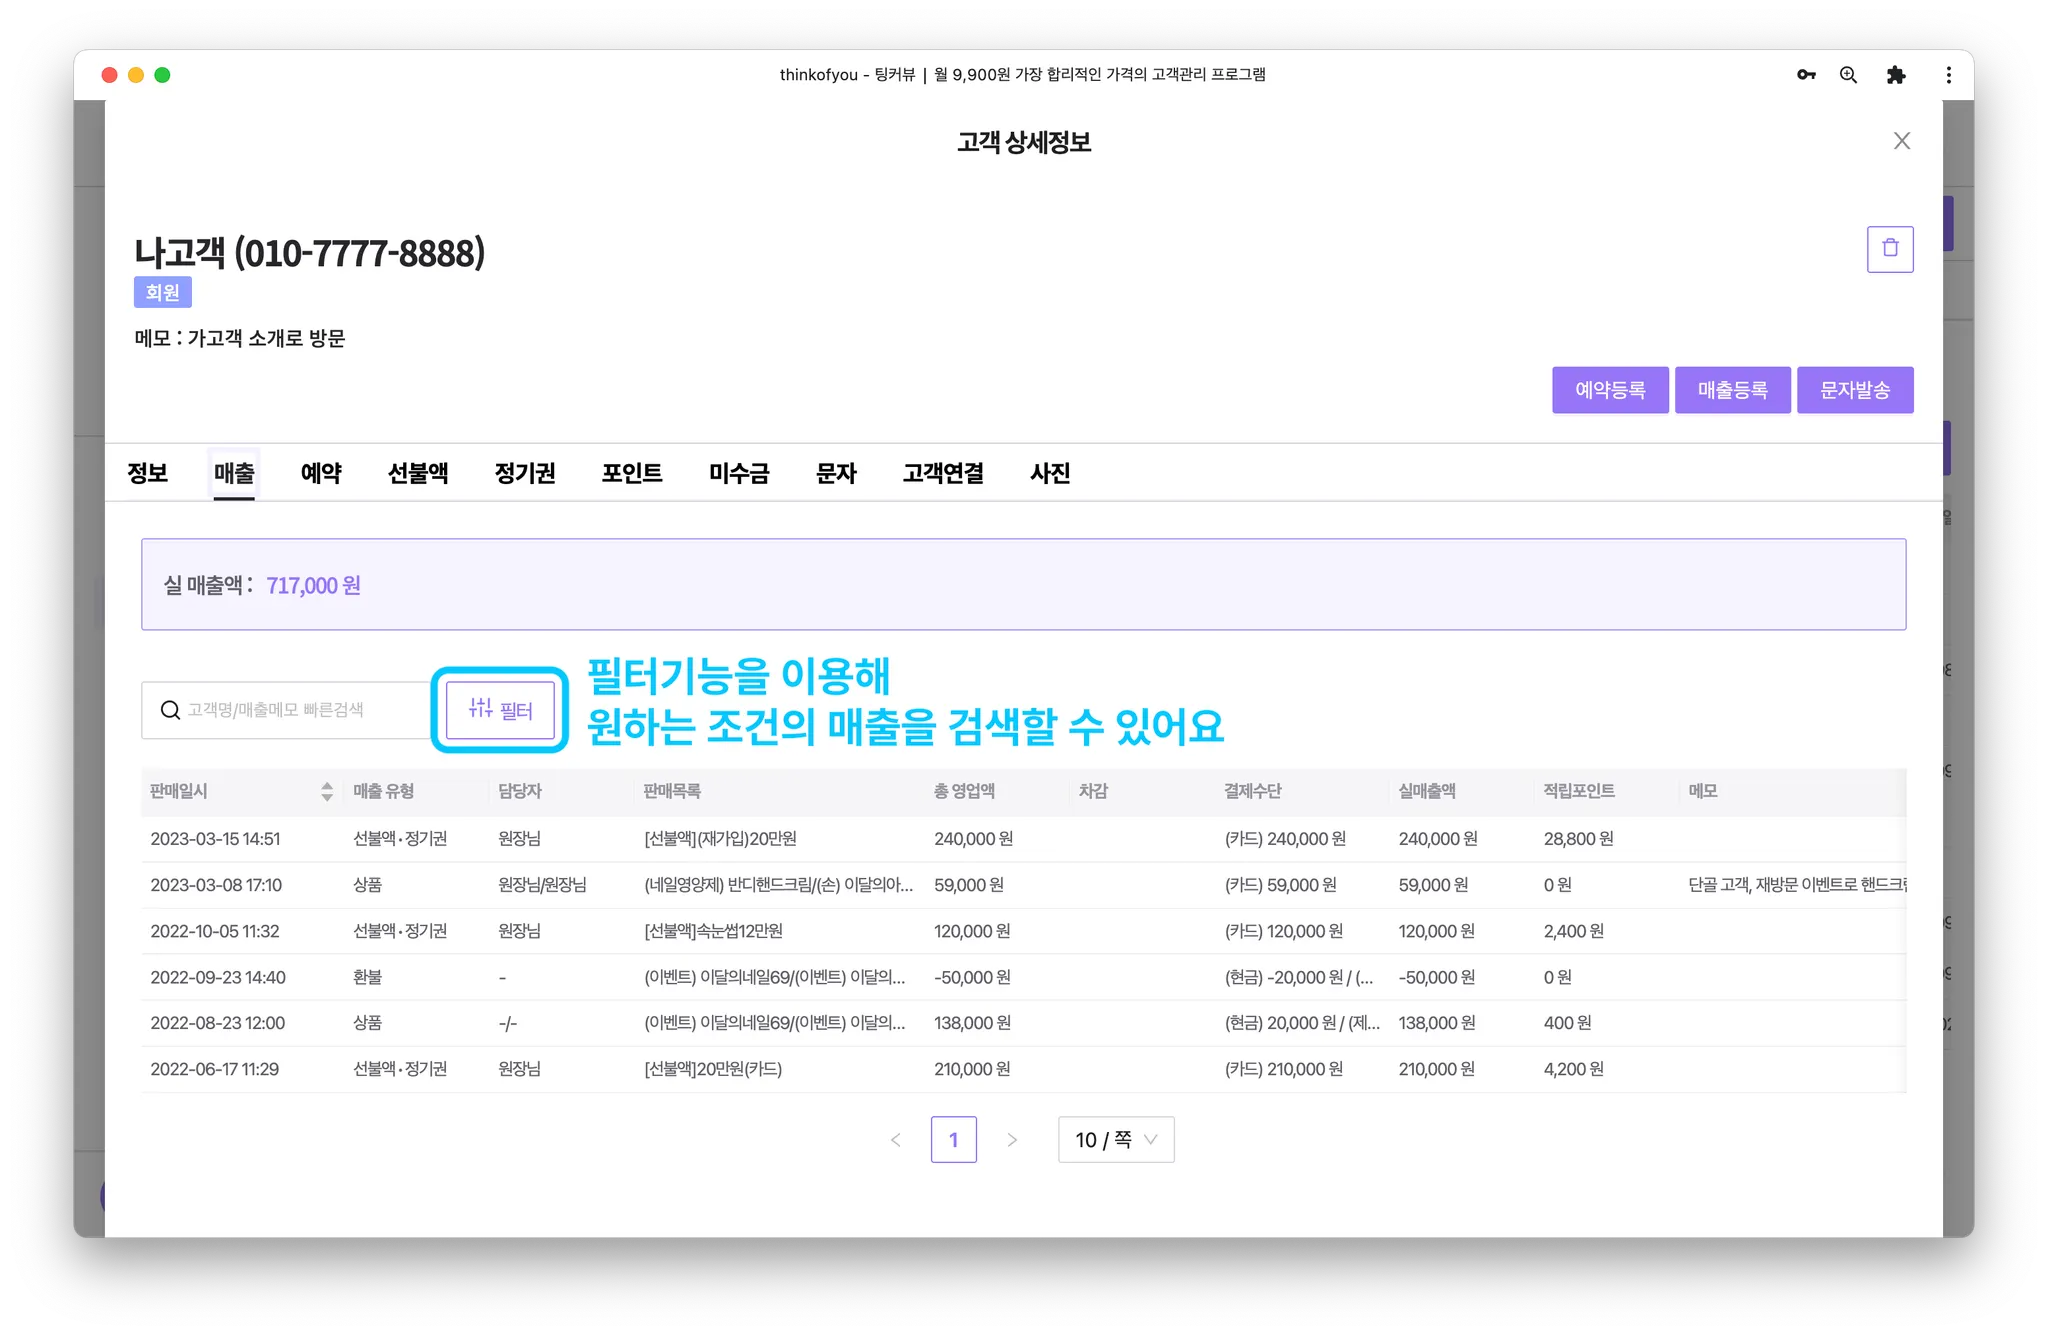The image size is (2048, 1335).
Task: Click the key password icon
Action: tap(1805, 75)
